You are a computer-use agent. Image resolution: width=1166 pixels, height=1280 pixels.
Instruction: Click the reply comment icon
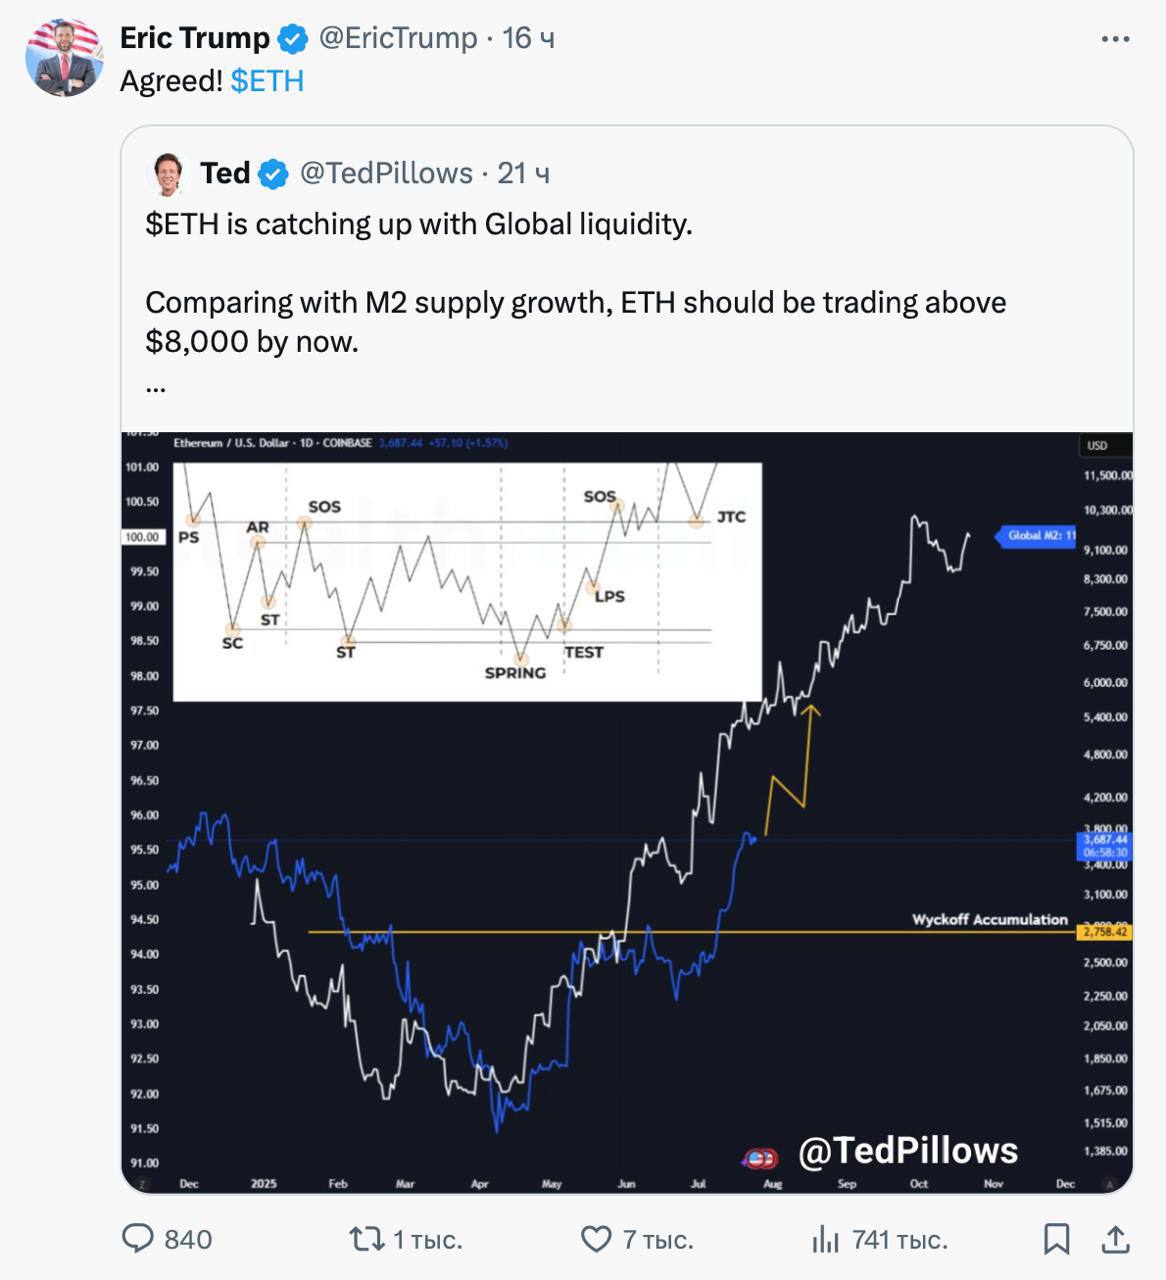[137, 1239]
